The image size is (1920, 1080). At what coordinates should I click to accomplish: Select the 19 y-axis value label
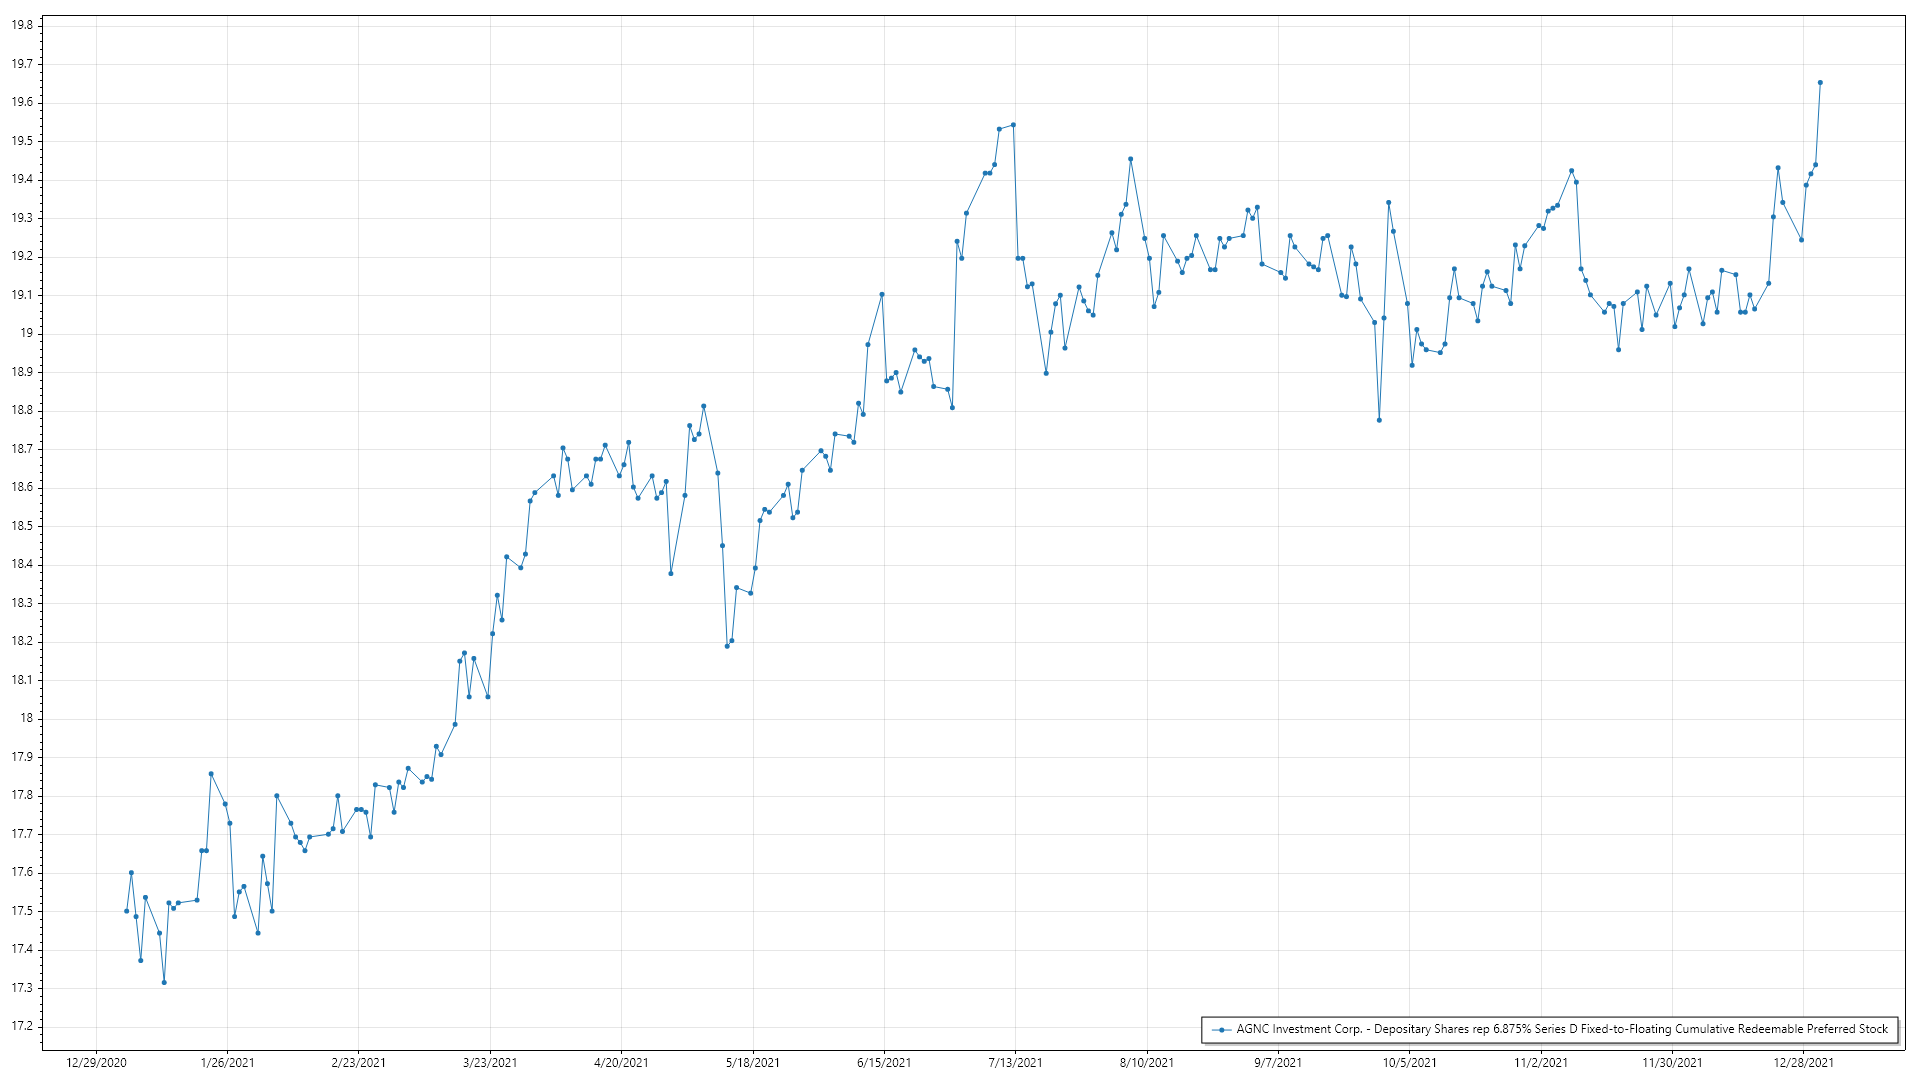coord(27,333)
